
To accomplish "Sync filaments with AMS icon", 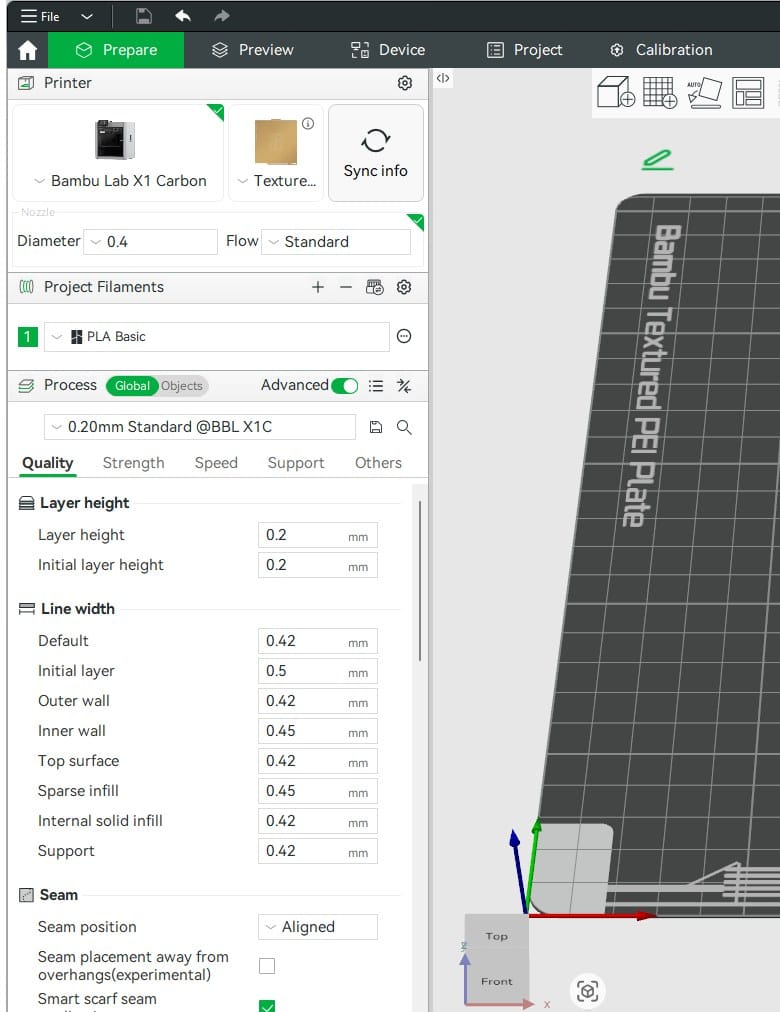I will click(375, 287).
